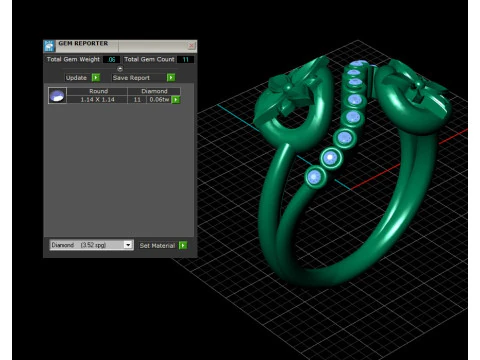The image size is (480, 360).
Task: Select the bright-centered gem second from bottom
Action: [330, 157]
